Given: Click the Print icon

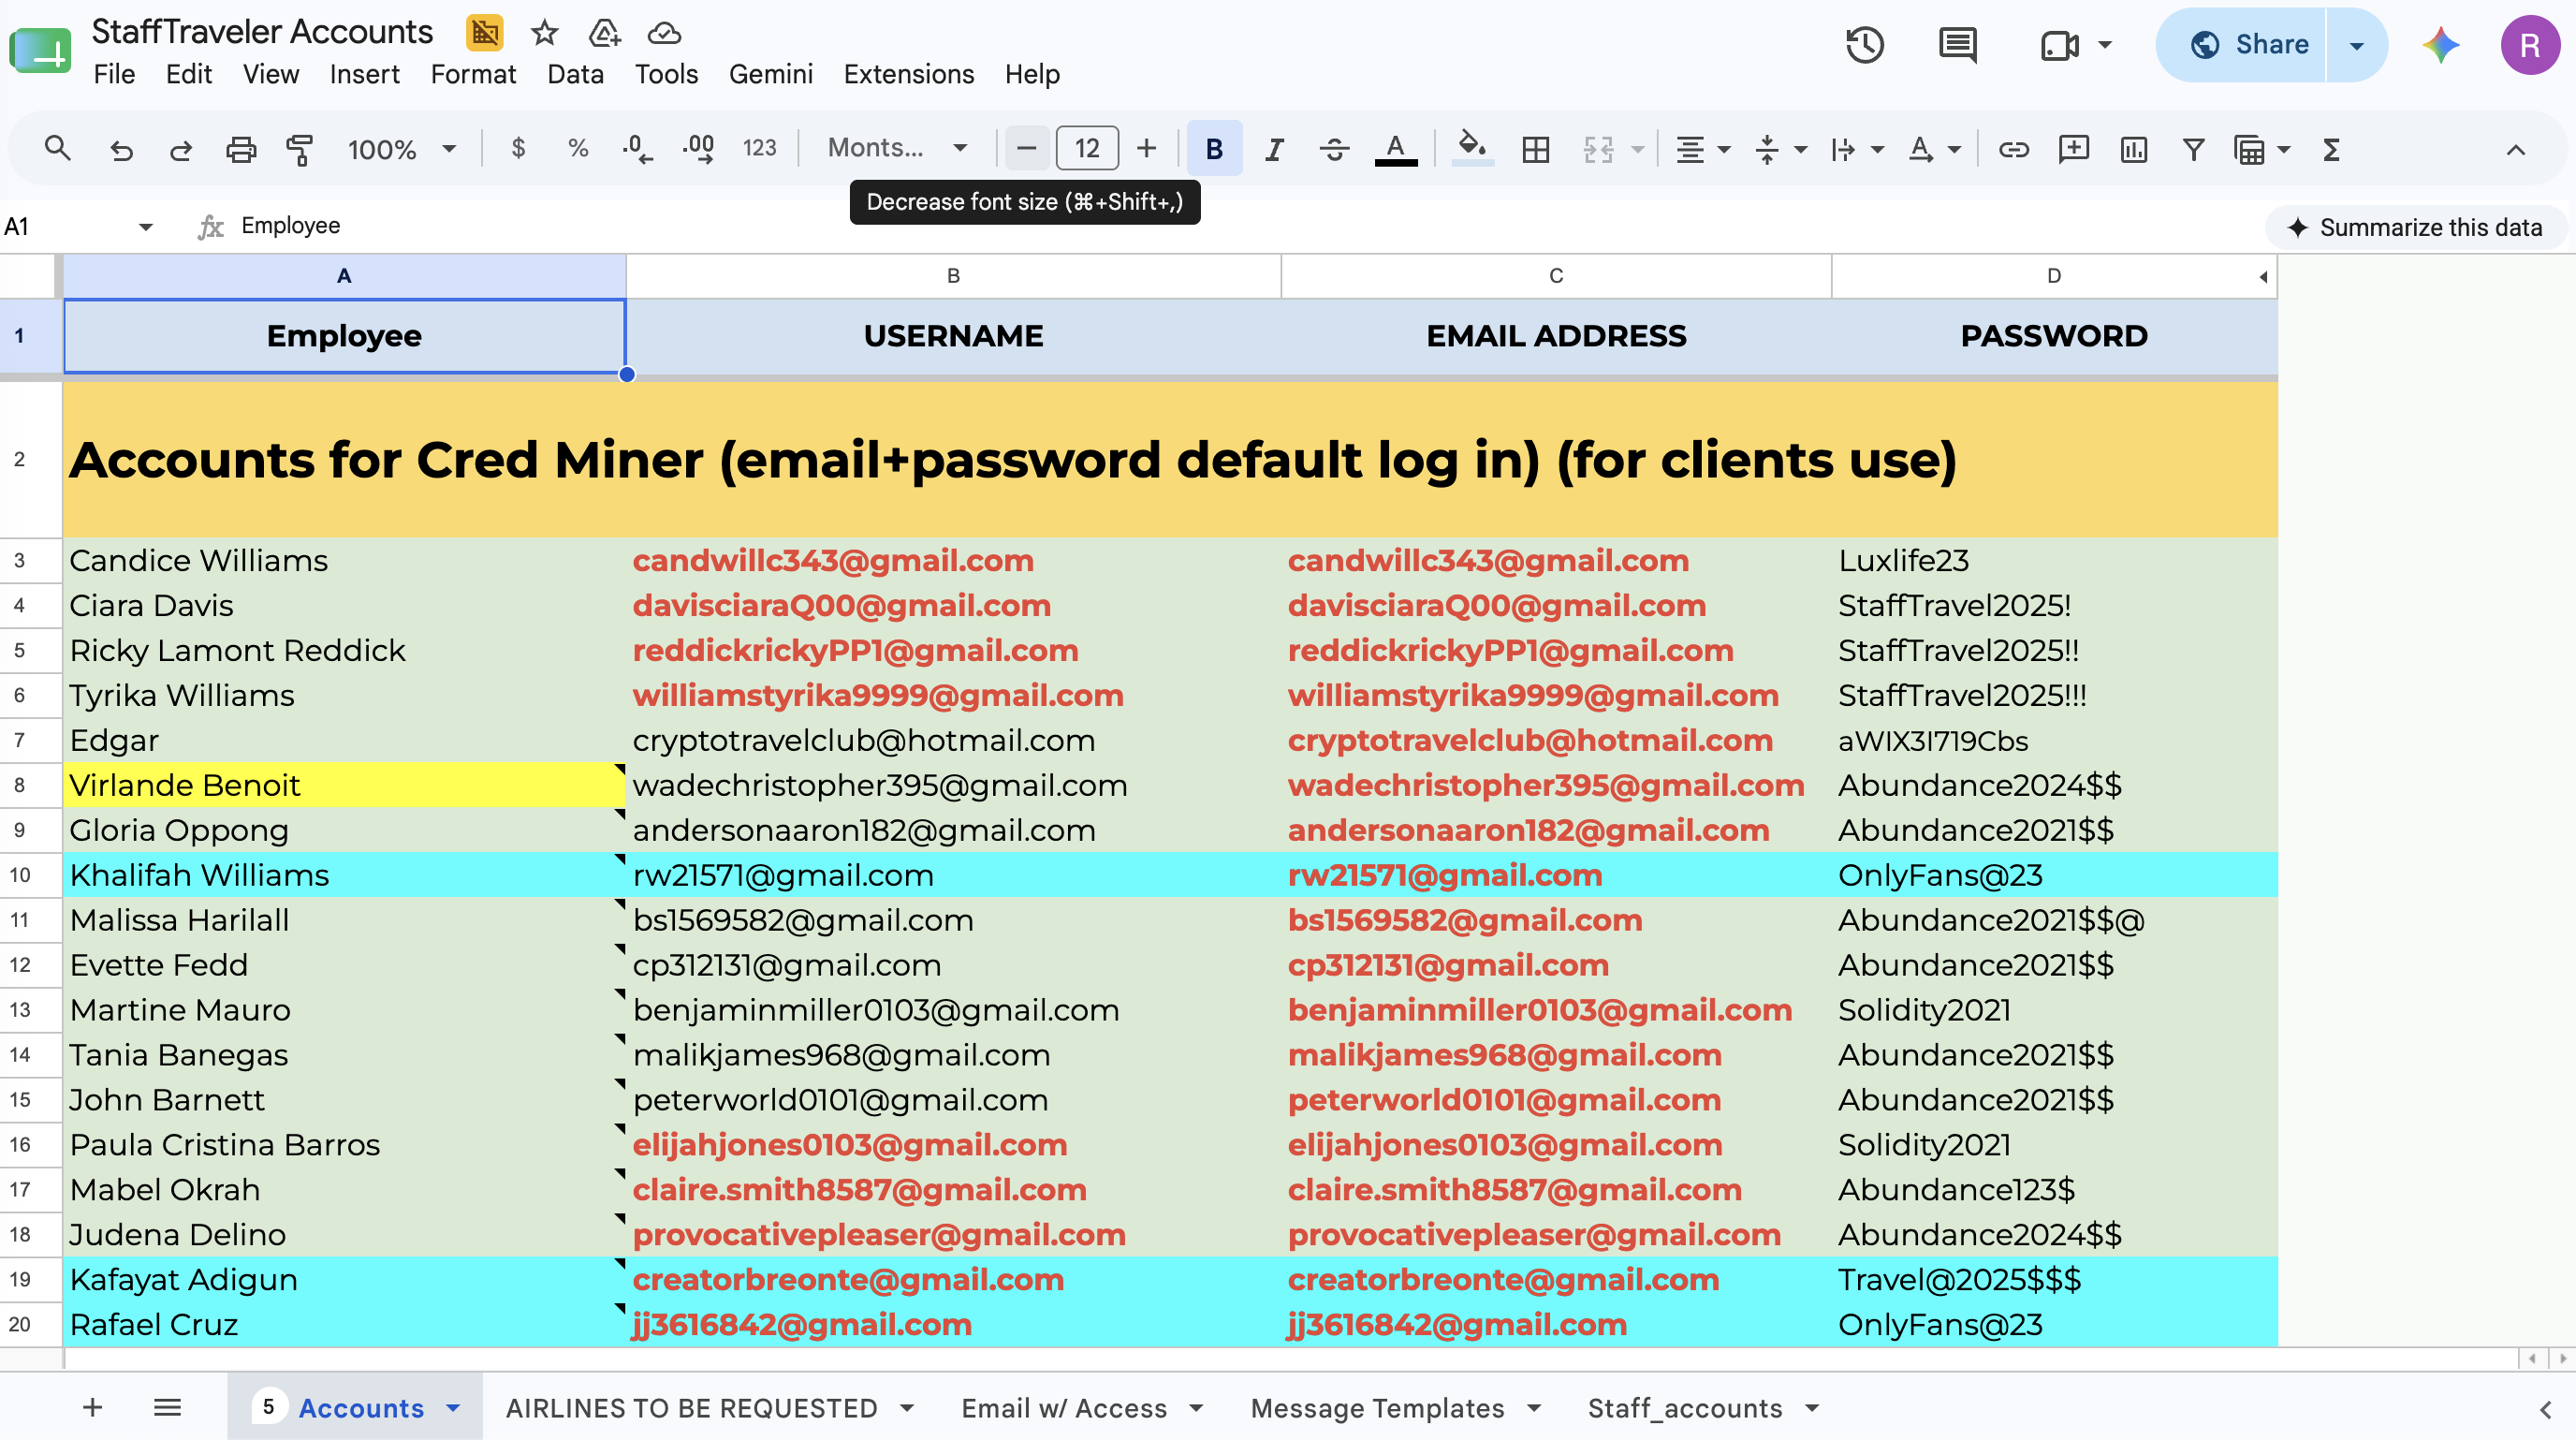Looking at the screenshot, I should [240, 149].
